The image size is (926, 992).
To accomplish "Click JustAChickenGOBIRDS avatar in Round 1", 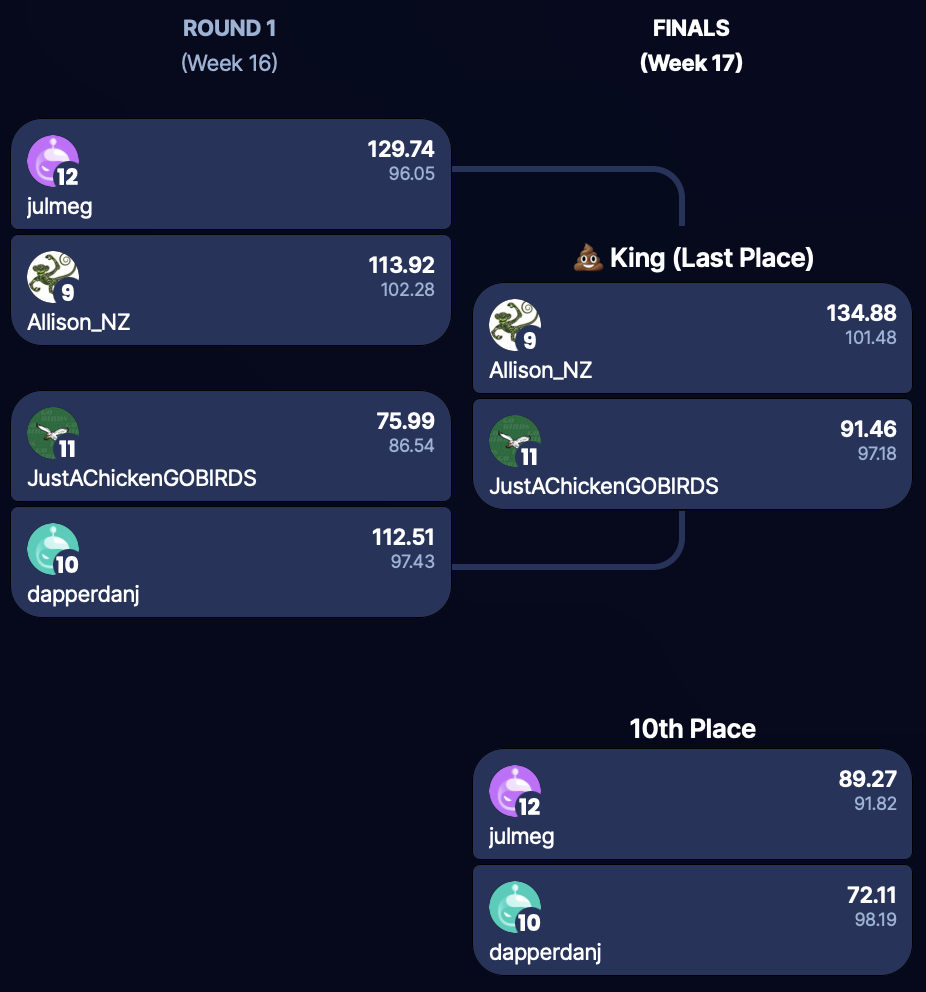I will [x=52, y=433].
